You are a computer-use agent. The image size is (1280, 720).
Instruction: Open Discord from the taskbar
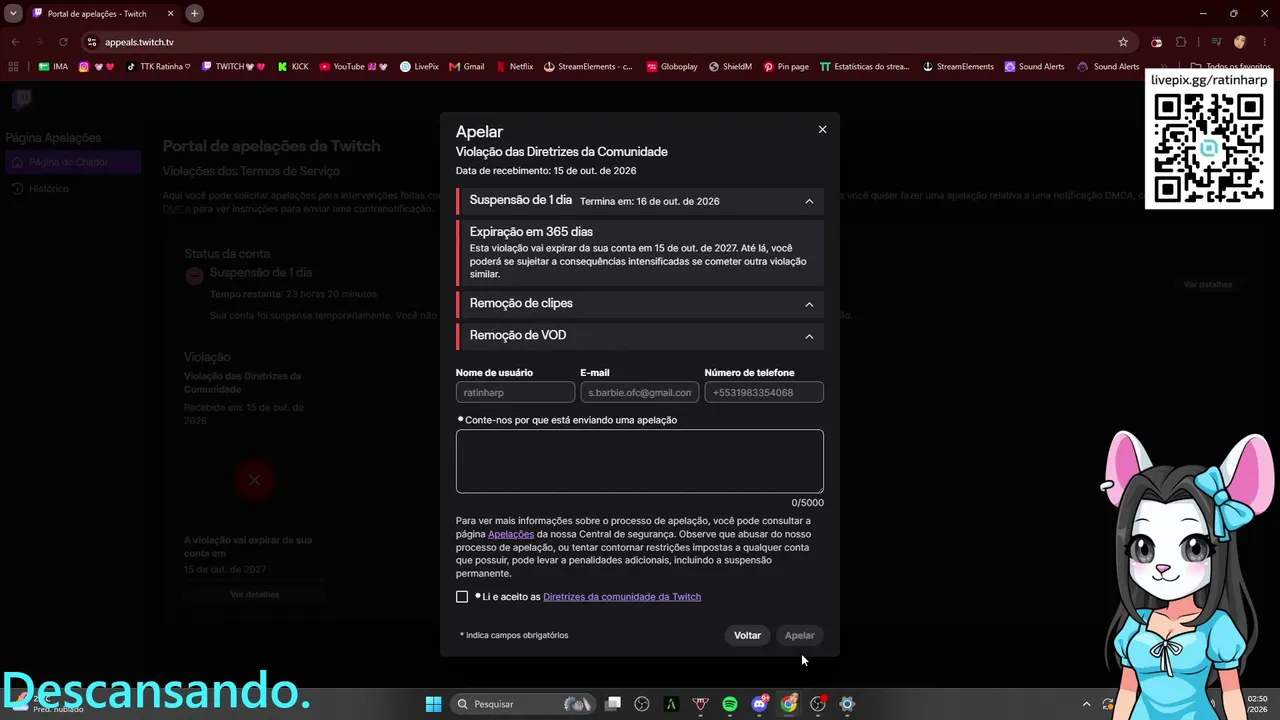[759, 704]
